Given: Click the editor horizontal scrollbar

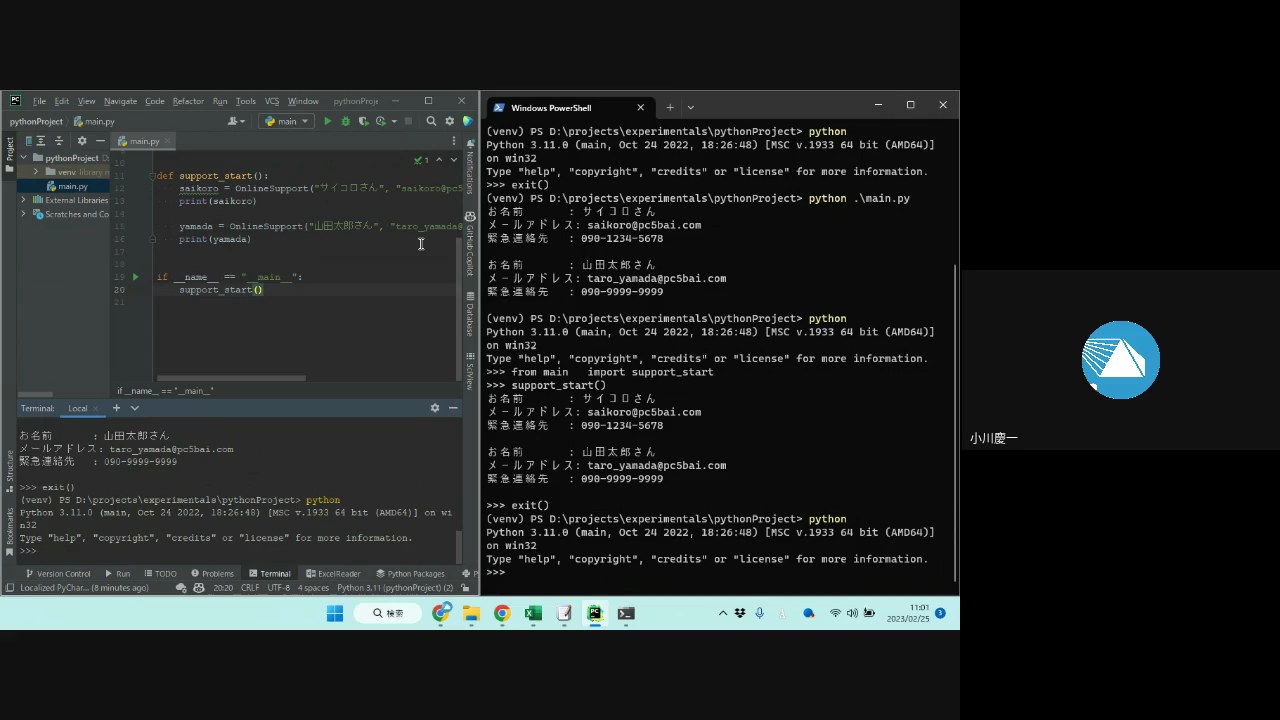Looking at the screenshot, I should (230, 378).
